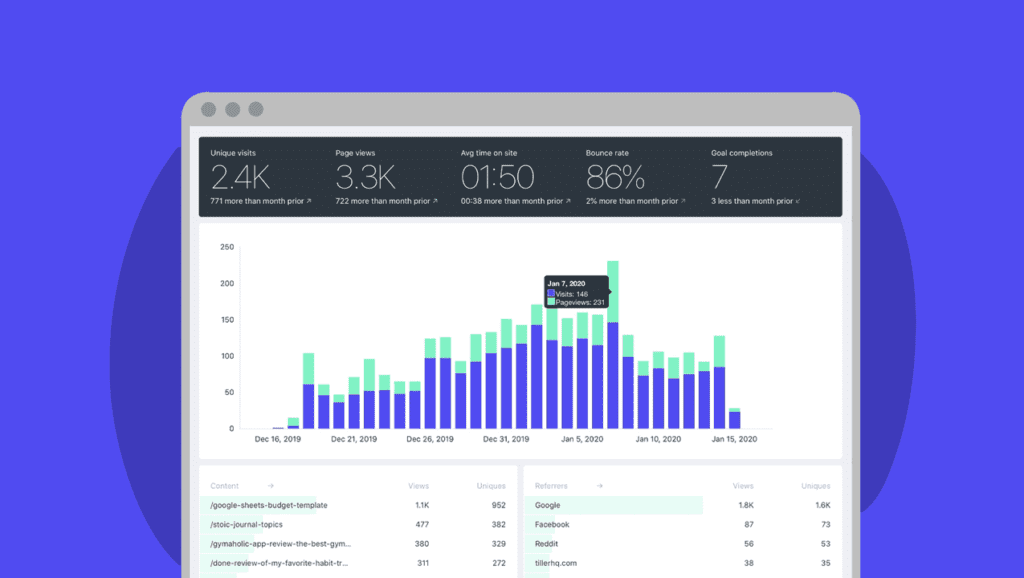
Task: Click the Bounce rate 86% value
Action: (615, 177)
